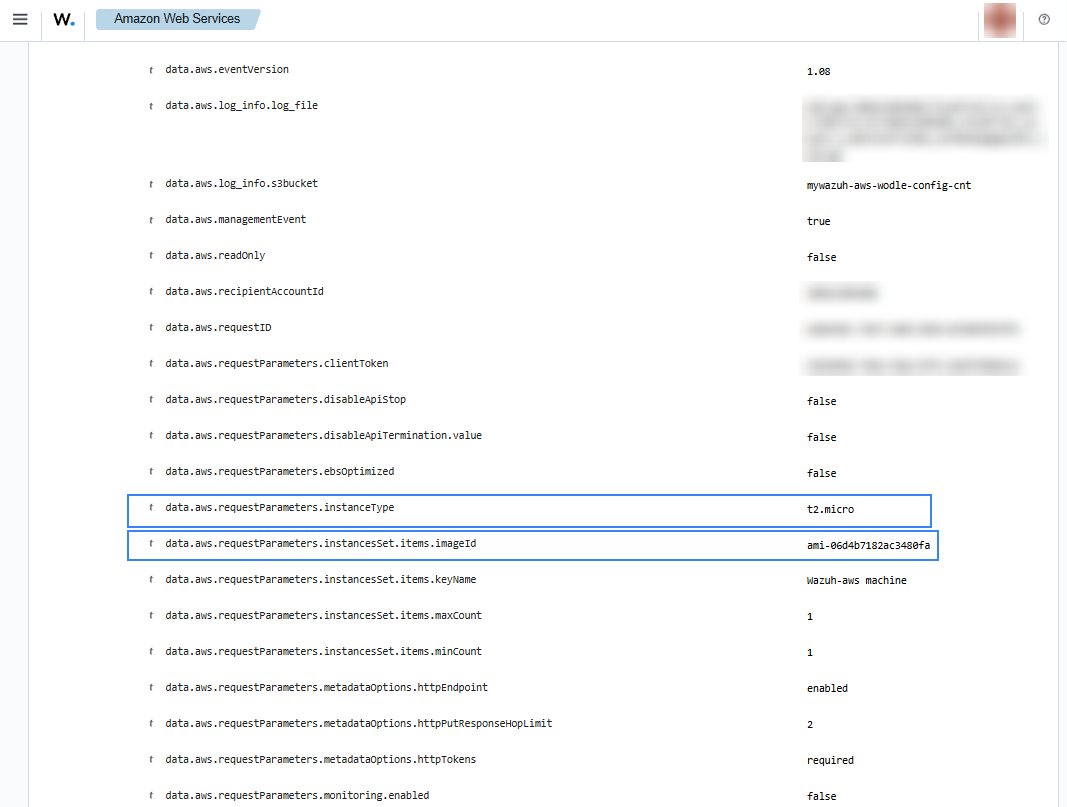Click the t2.micro instance type value
The width and height of the screenshot is (1067, 807).
pos(830,510)
